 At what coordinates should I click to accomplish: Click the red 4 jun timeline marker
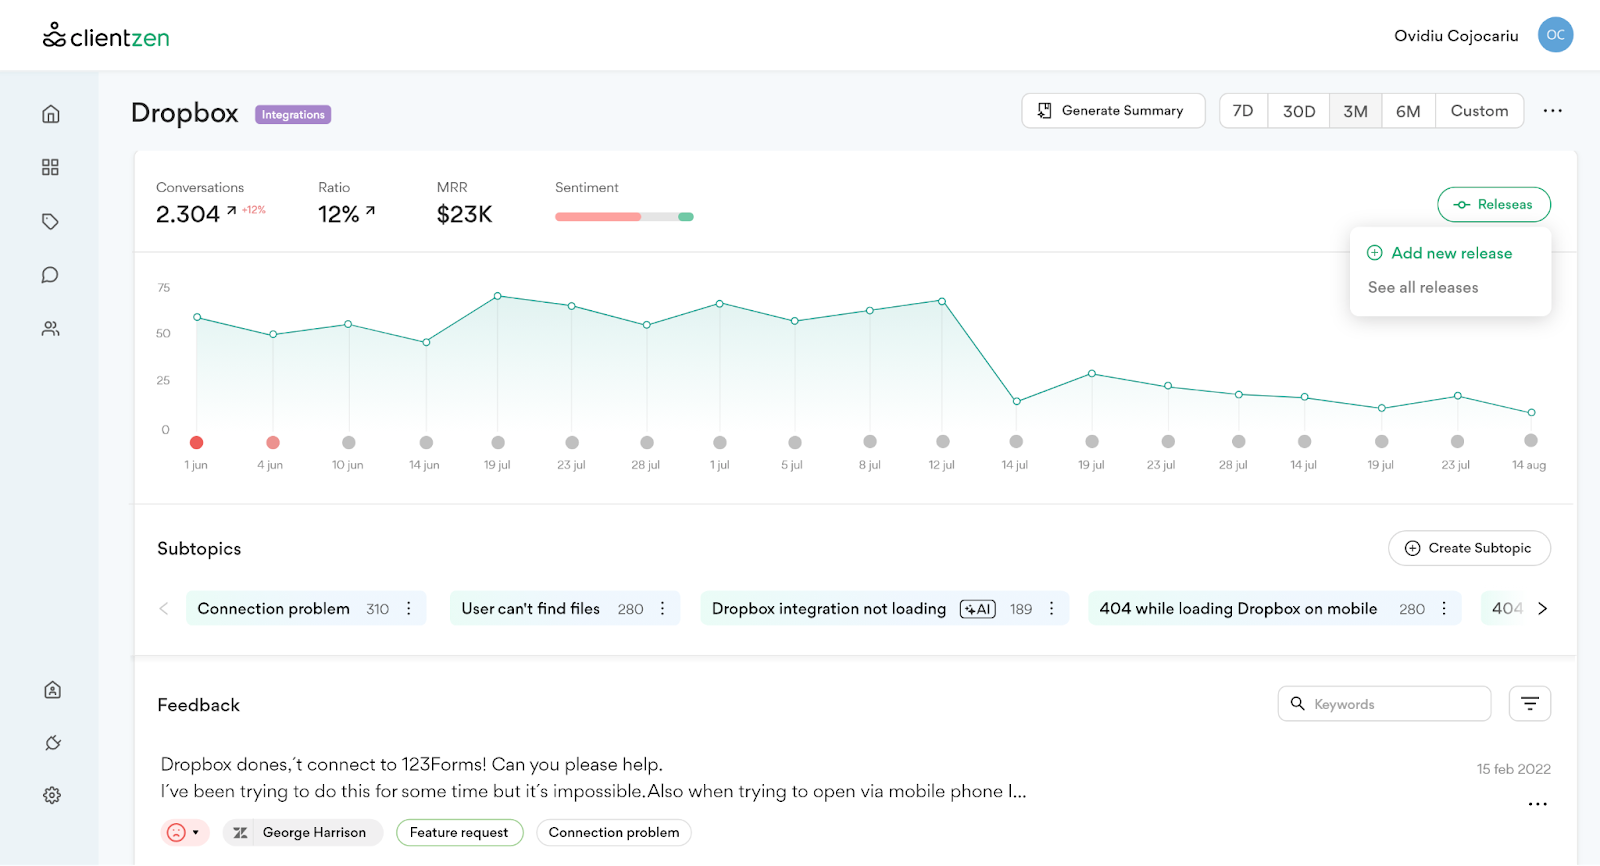click(x=273, y=442)
